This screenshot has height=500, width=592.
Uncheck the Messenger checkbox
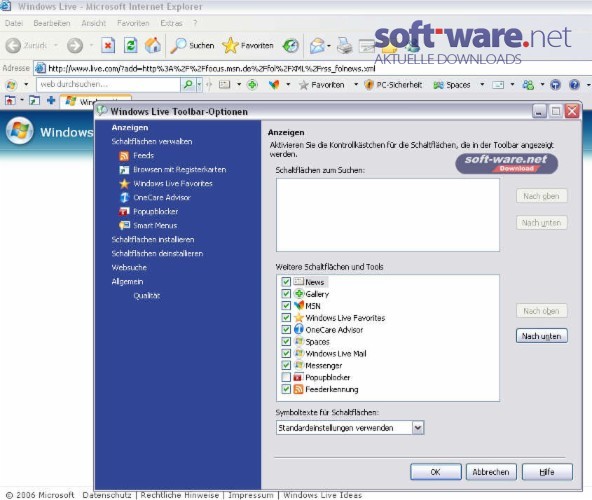click(286, 365)
